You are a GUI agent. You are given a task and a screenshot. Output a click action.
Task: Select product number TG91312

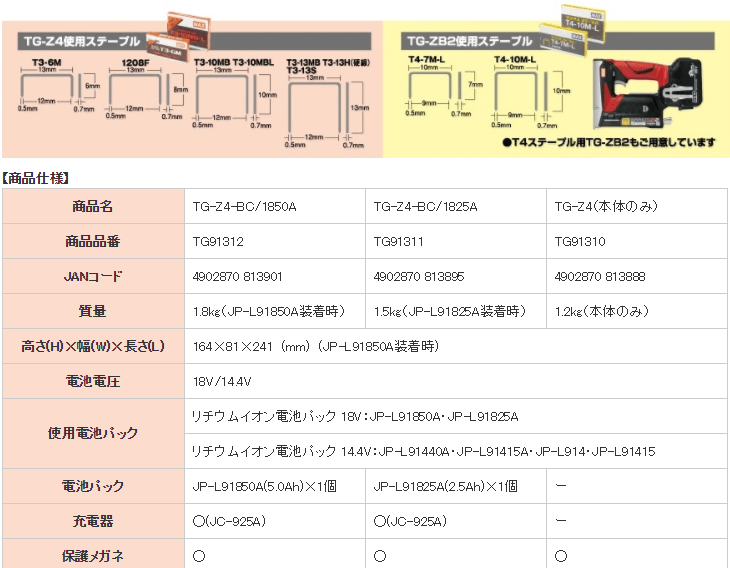[x=218, y=241]
